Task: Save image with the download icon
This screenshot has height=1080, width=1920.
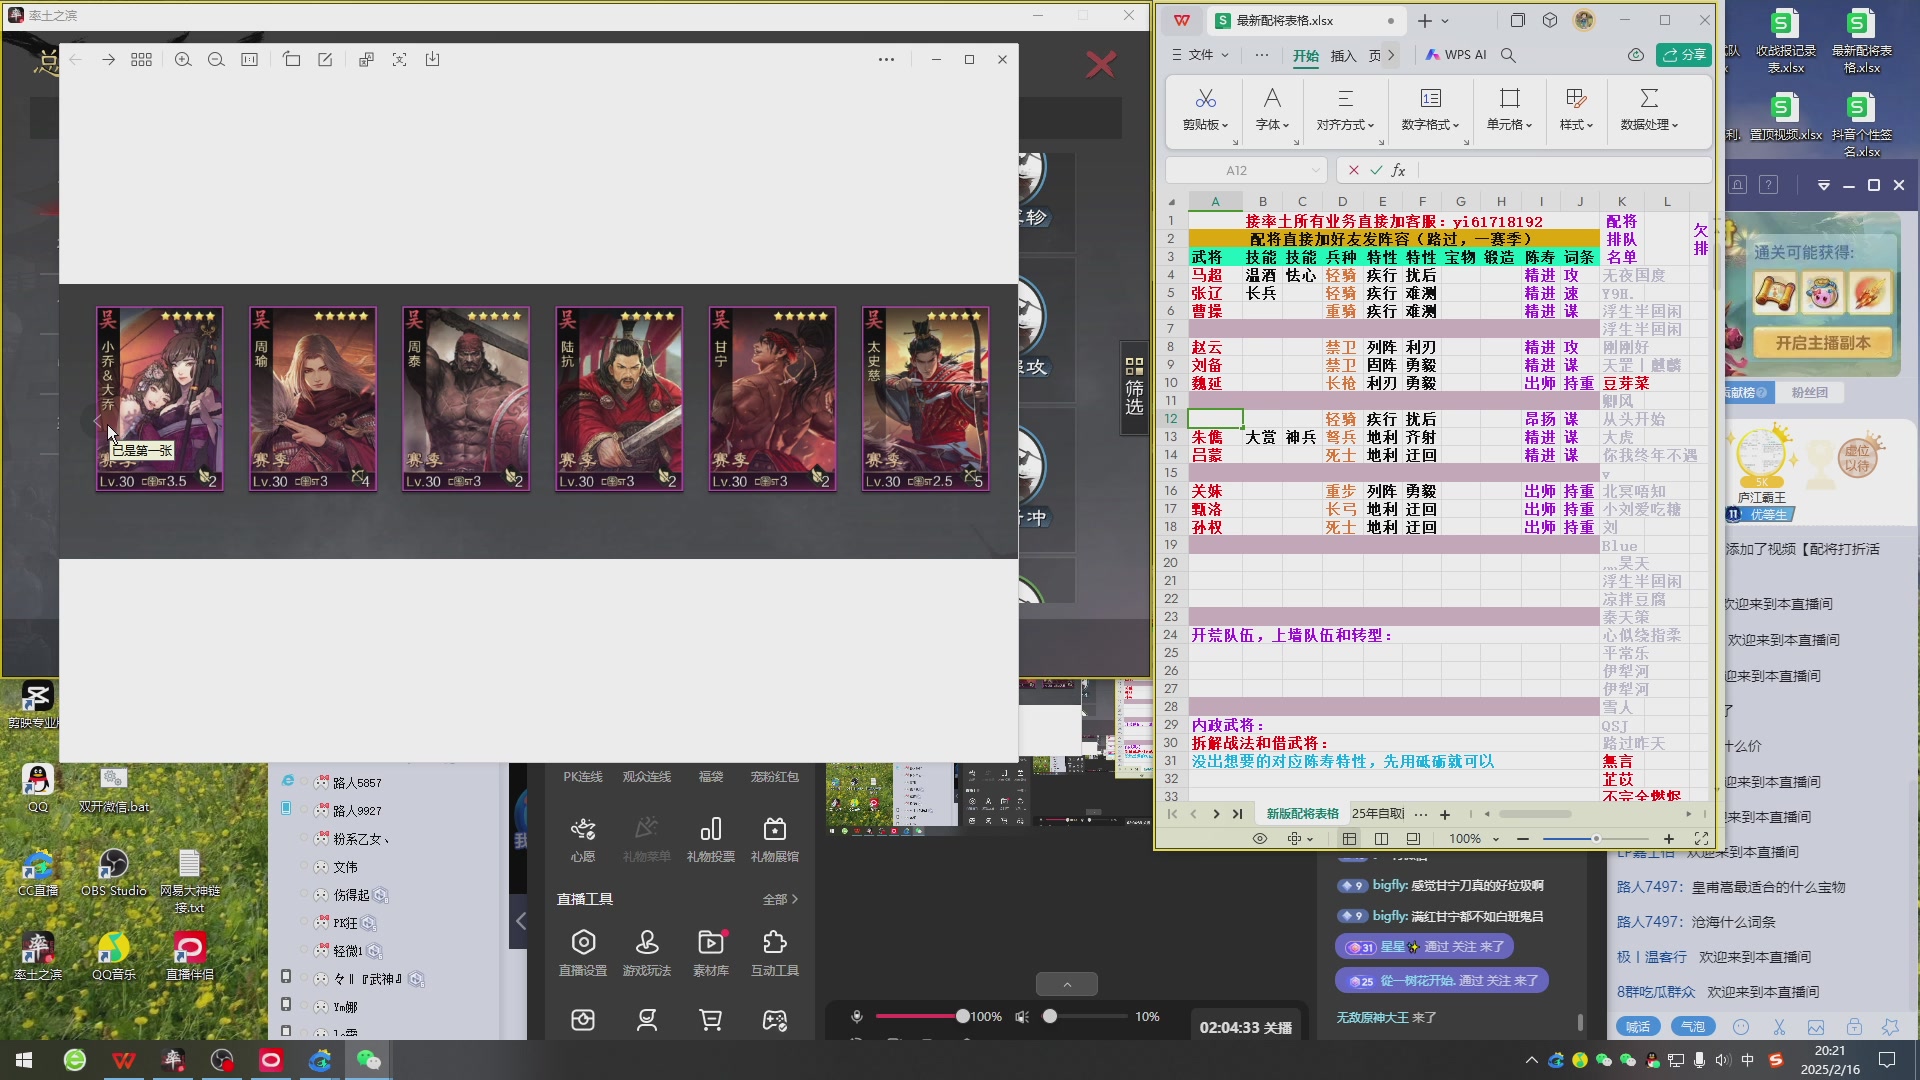Action: click(x=432, y=60)
